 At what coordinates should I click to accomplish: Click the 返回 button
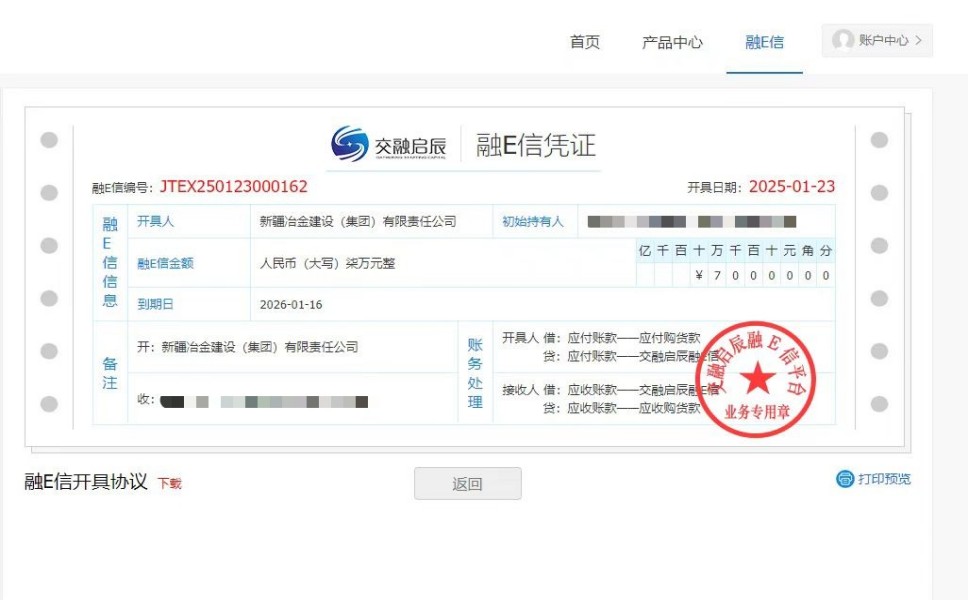pyautogui.click(x=467, y=483)
